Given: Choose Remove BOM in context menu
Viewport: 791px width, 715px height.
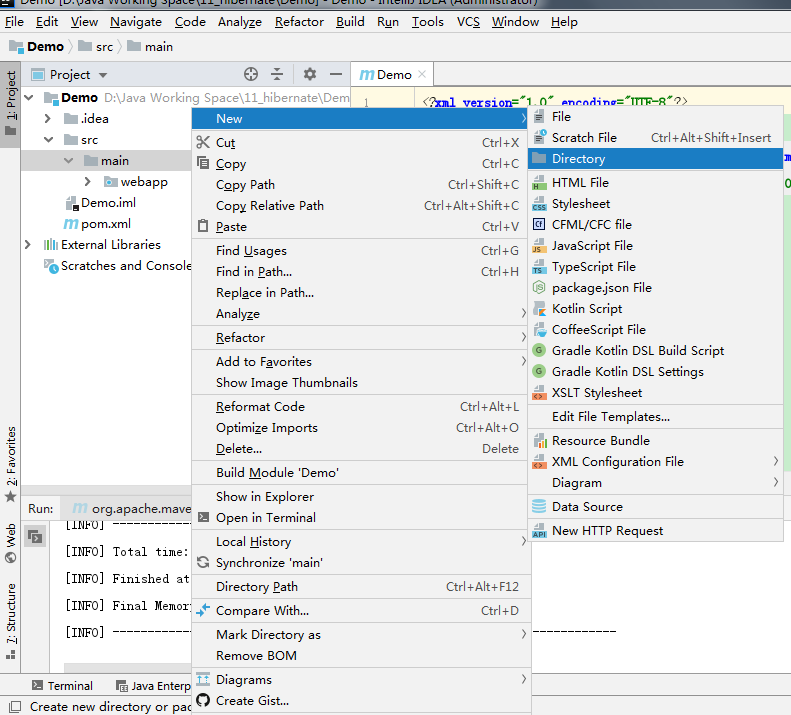Looking at the screenshot, I should point(361,655).
